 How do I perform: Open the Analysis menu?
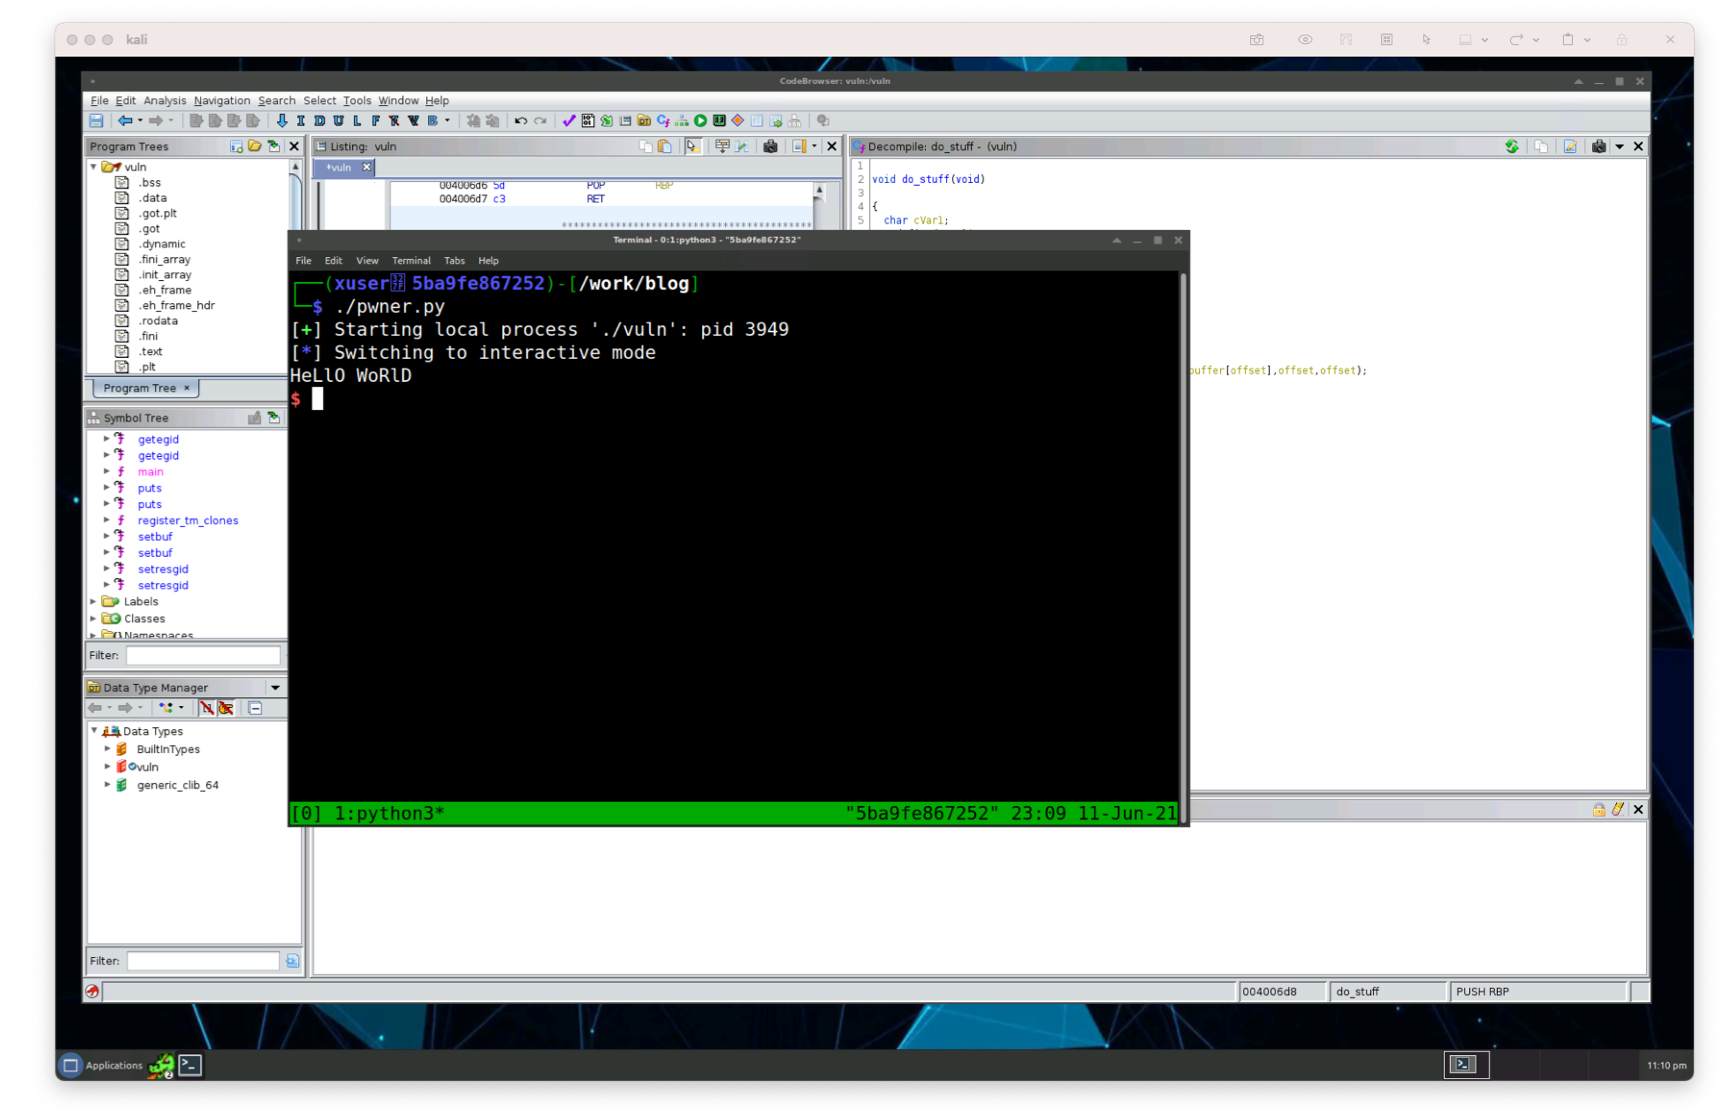click(x=164, y=100)
